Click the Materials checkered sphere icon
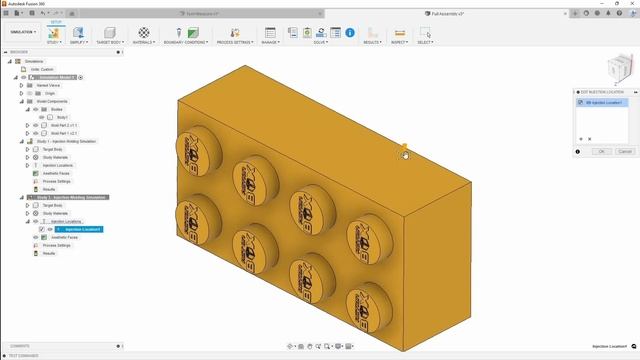Image resolution: width=640 pixels, height=360 pixels. (144, 33)
